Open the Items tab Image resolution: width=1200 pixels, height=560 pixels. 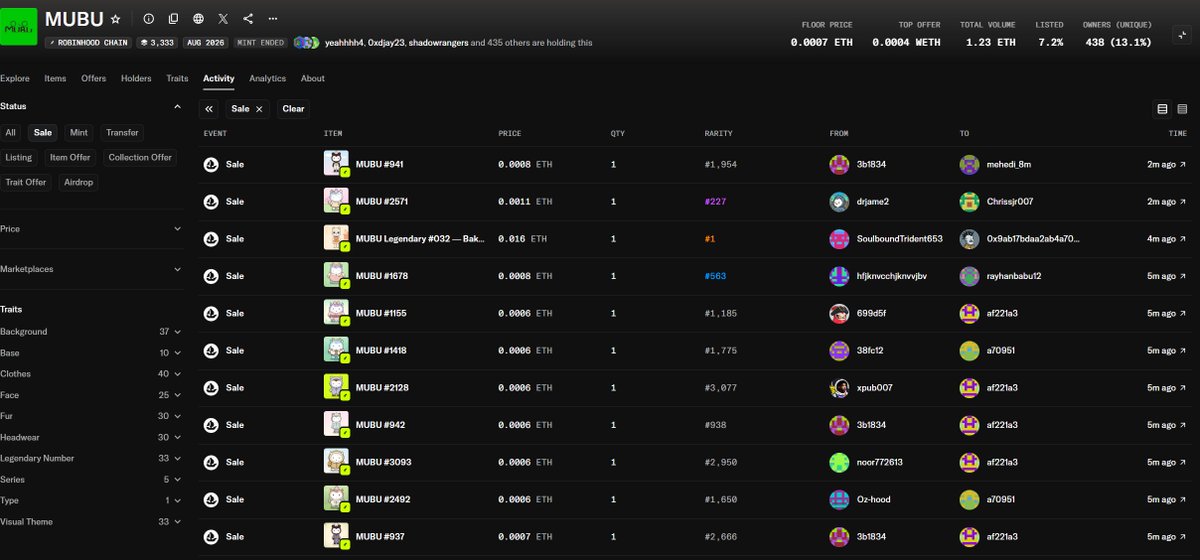(55, 78)
